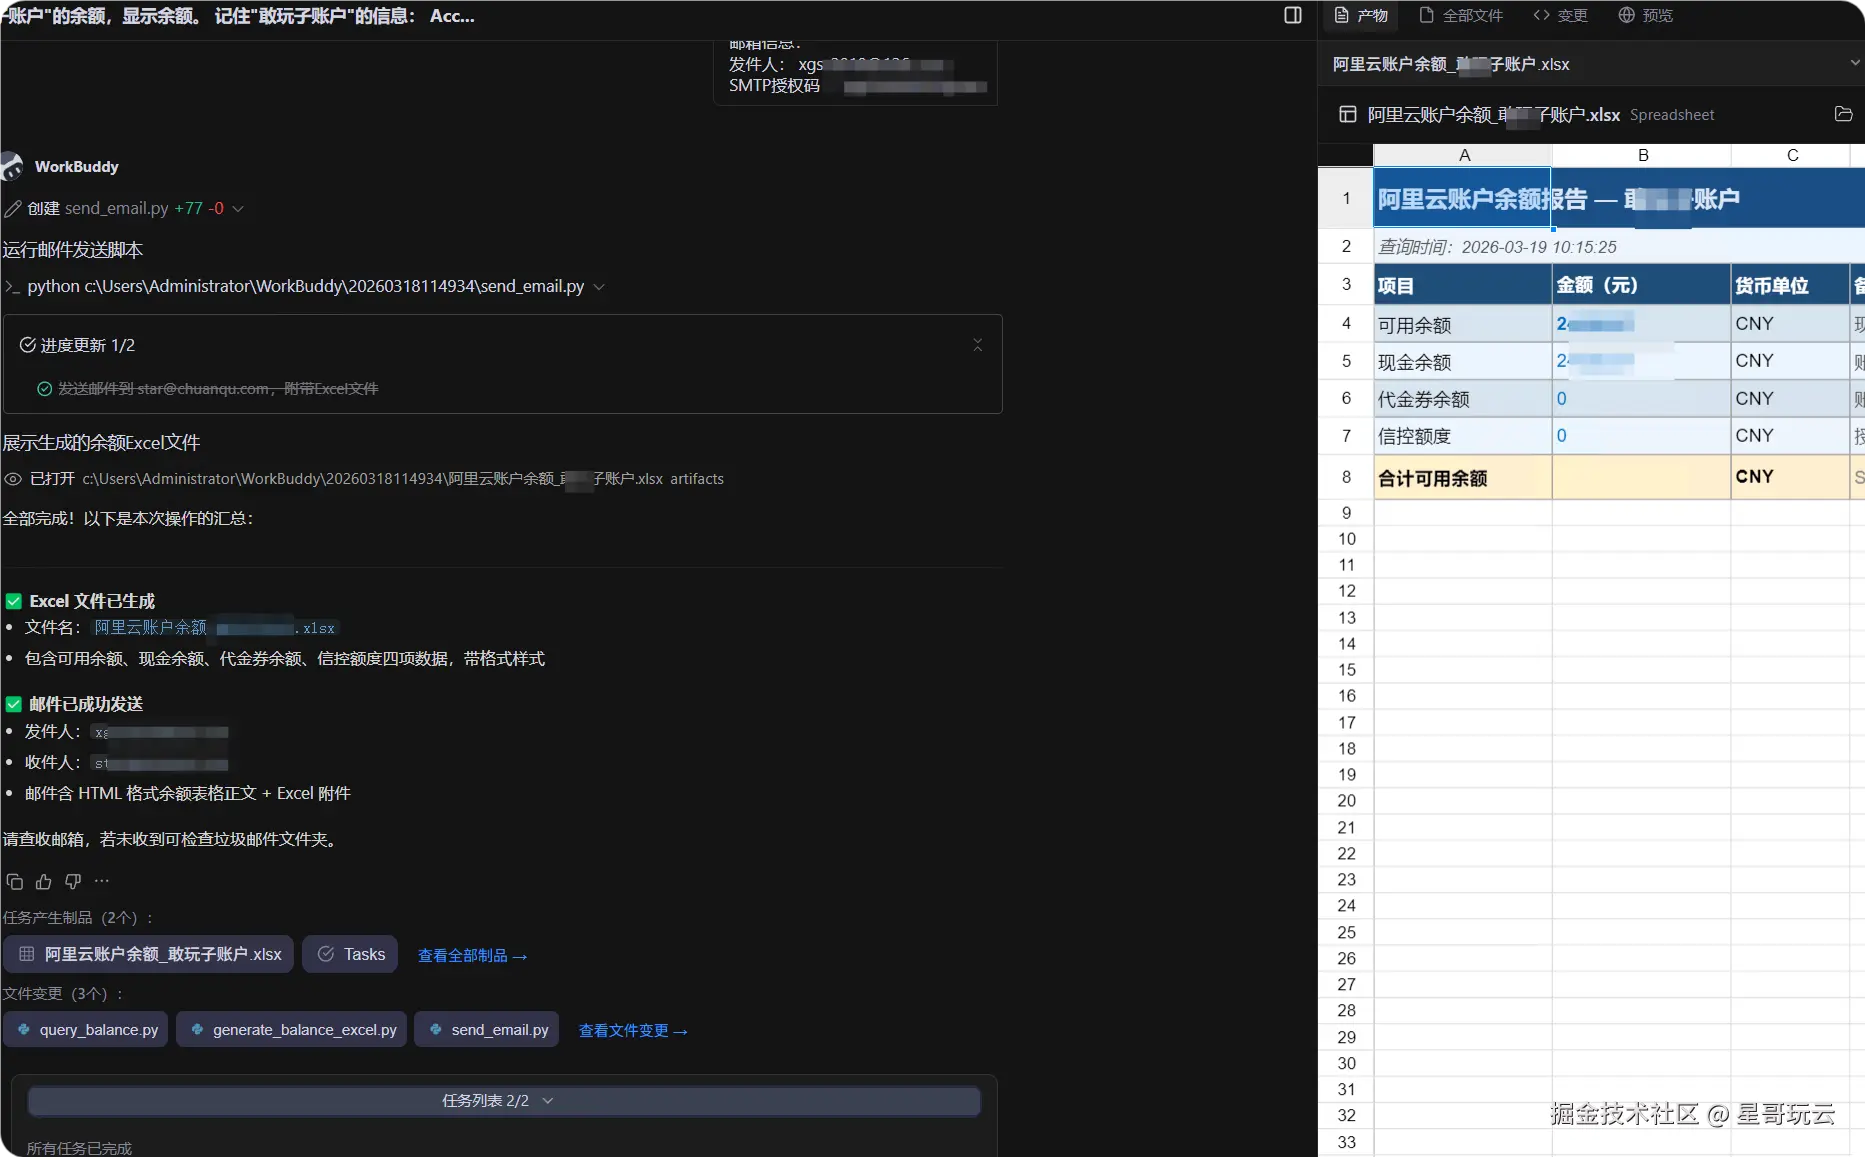This screenshot has width=1865, height=1157.
Task: Select row 33 header in spreadsheet
Action: 1346,1142
